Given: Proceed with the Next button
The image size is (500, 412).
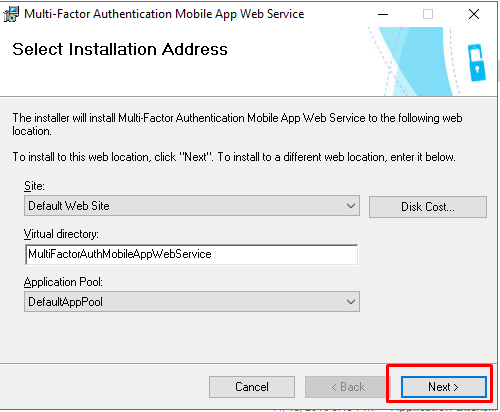Looking at the screenshot, I should coord(444,387).
